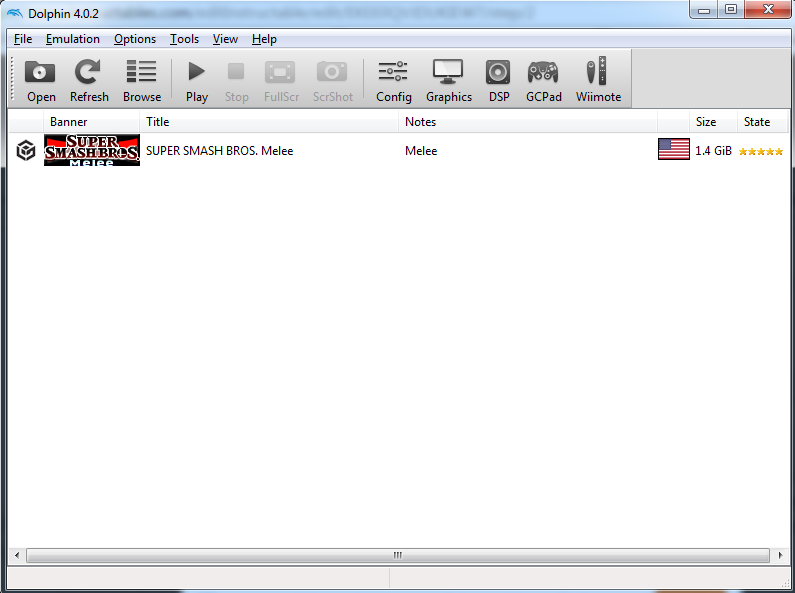Click the five-star State rating
Screen dimensions: 795x593
click(760, 151)
